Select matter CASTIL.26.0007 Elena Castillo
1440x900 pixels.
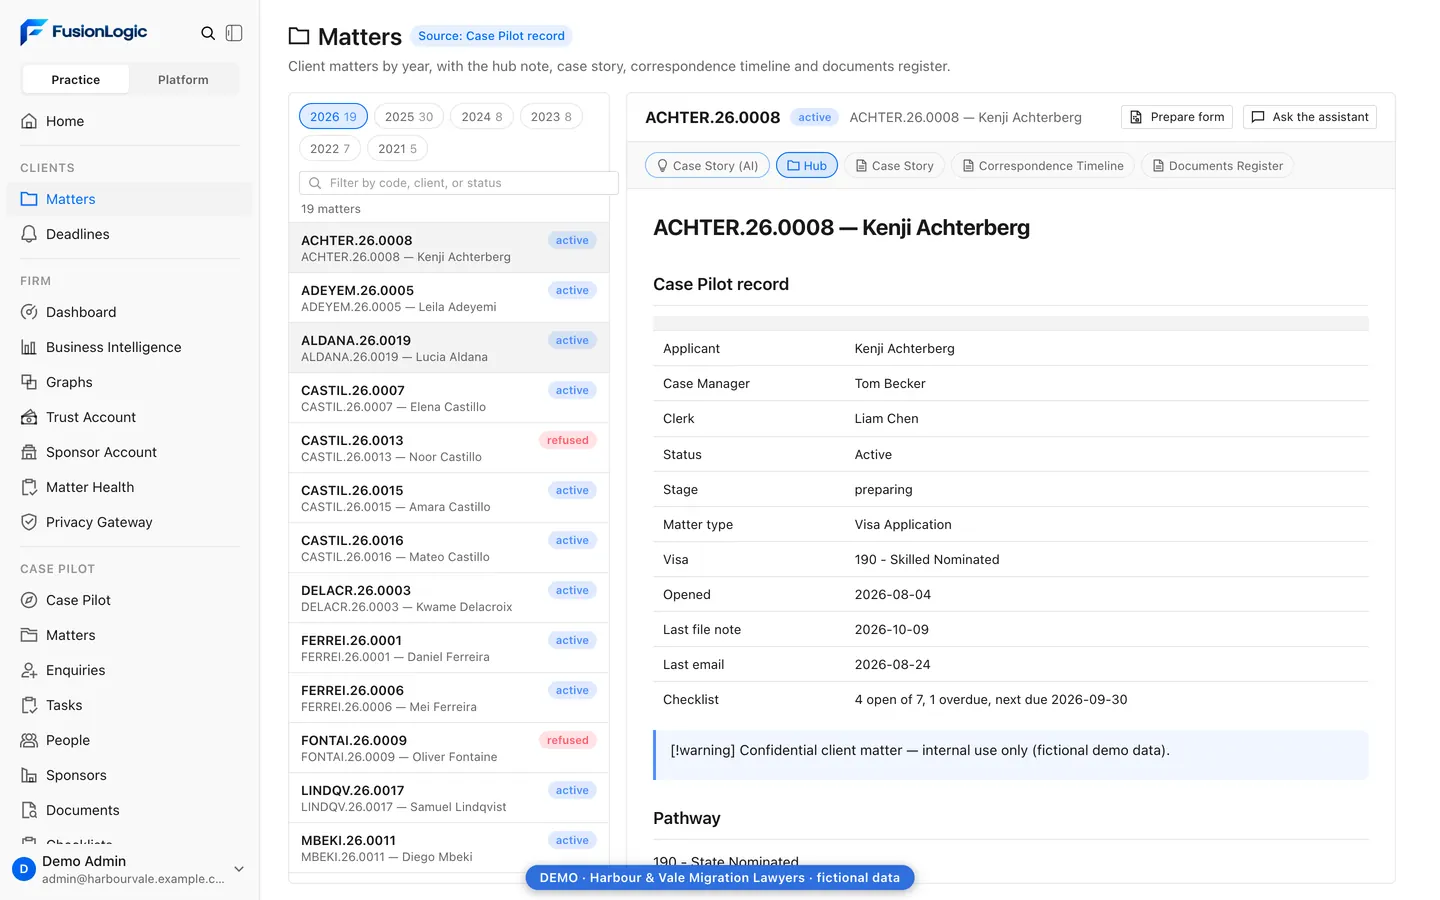click(x=449, y=398)
